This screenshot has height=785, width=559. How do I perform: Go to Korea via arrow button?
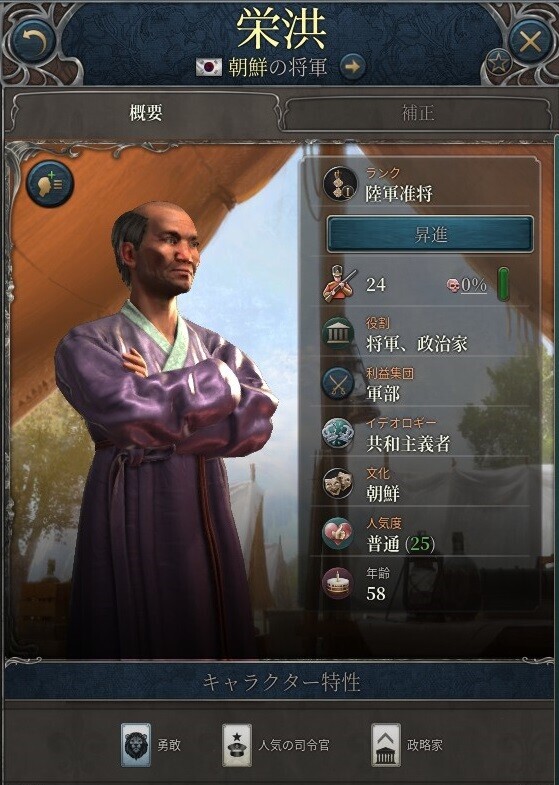(x=352, y=67)
